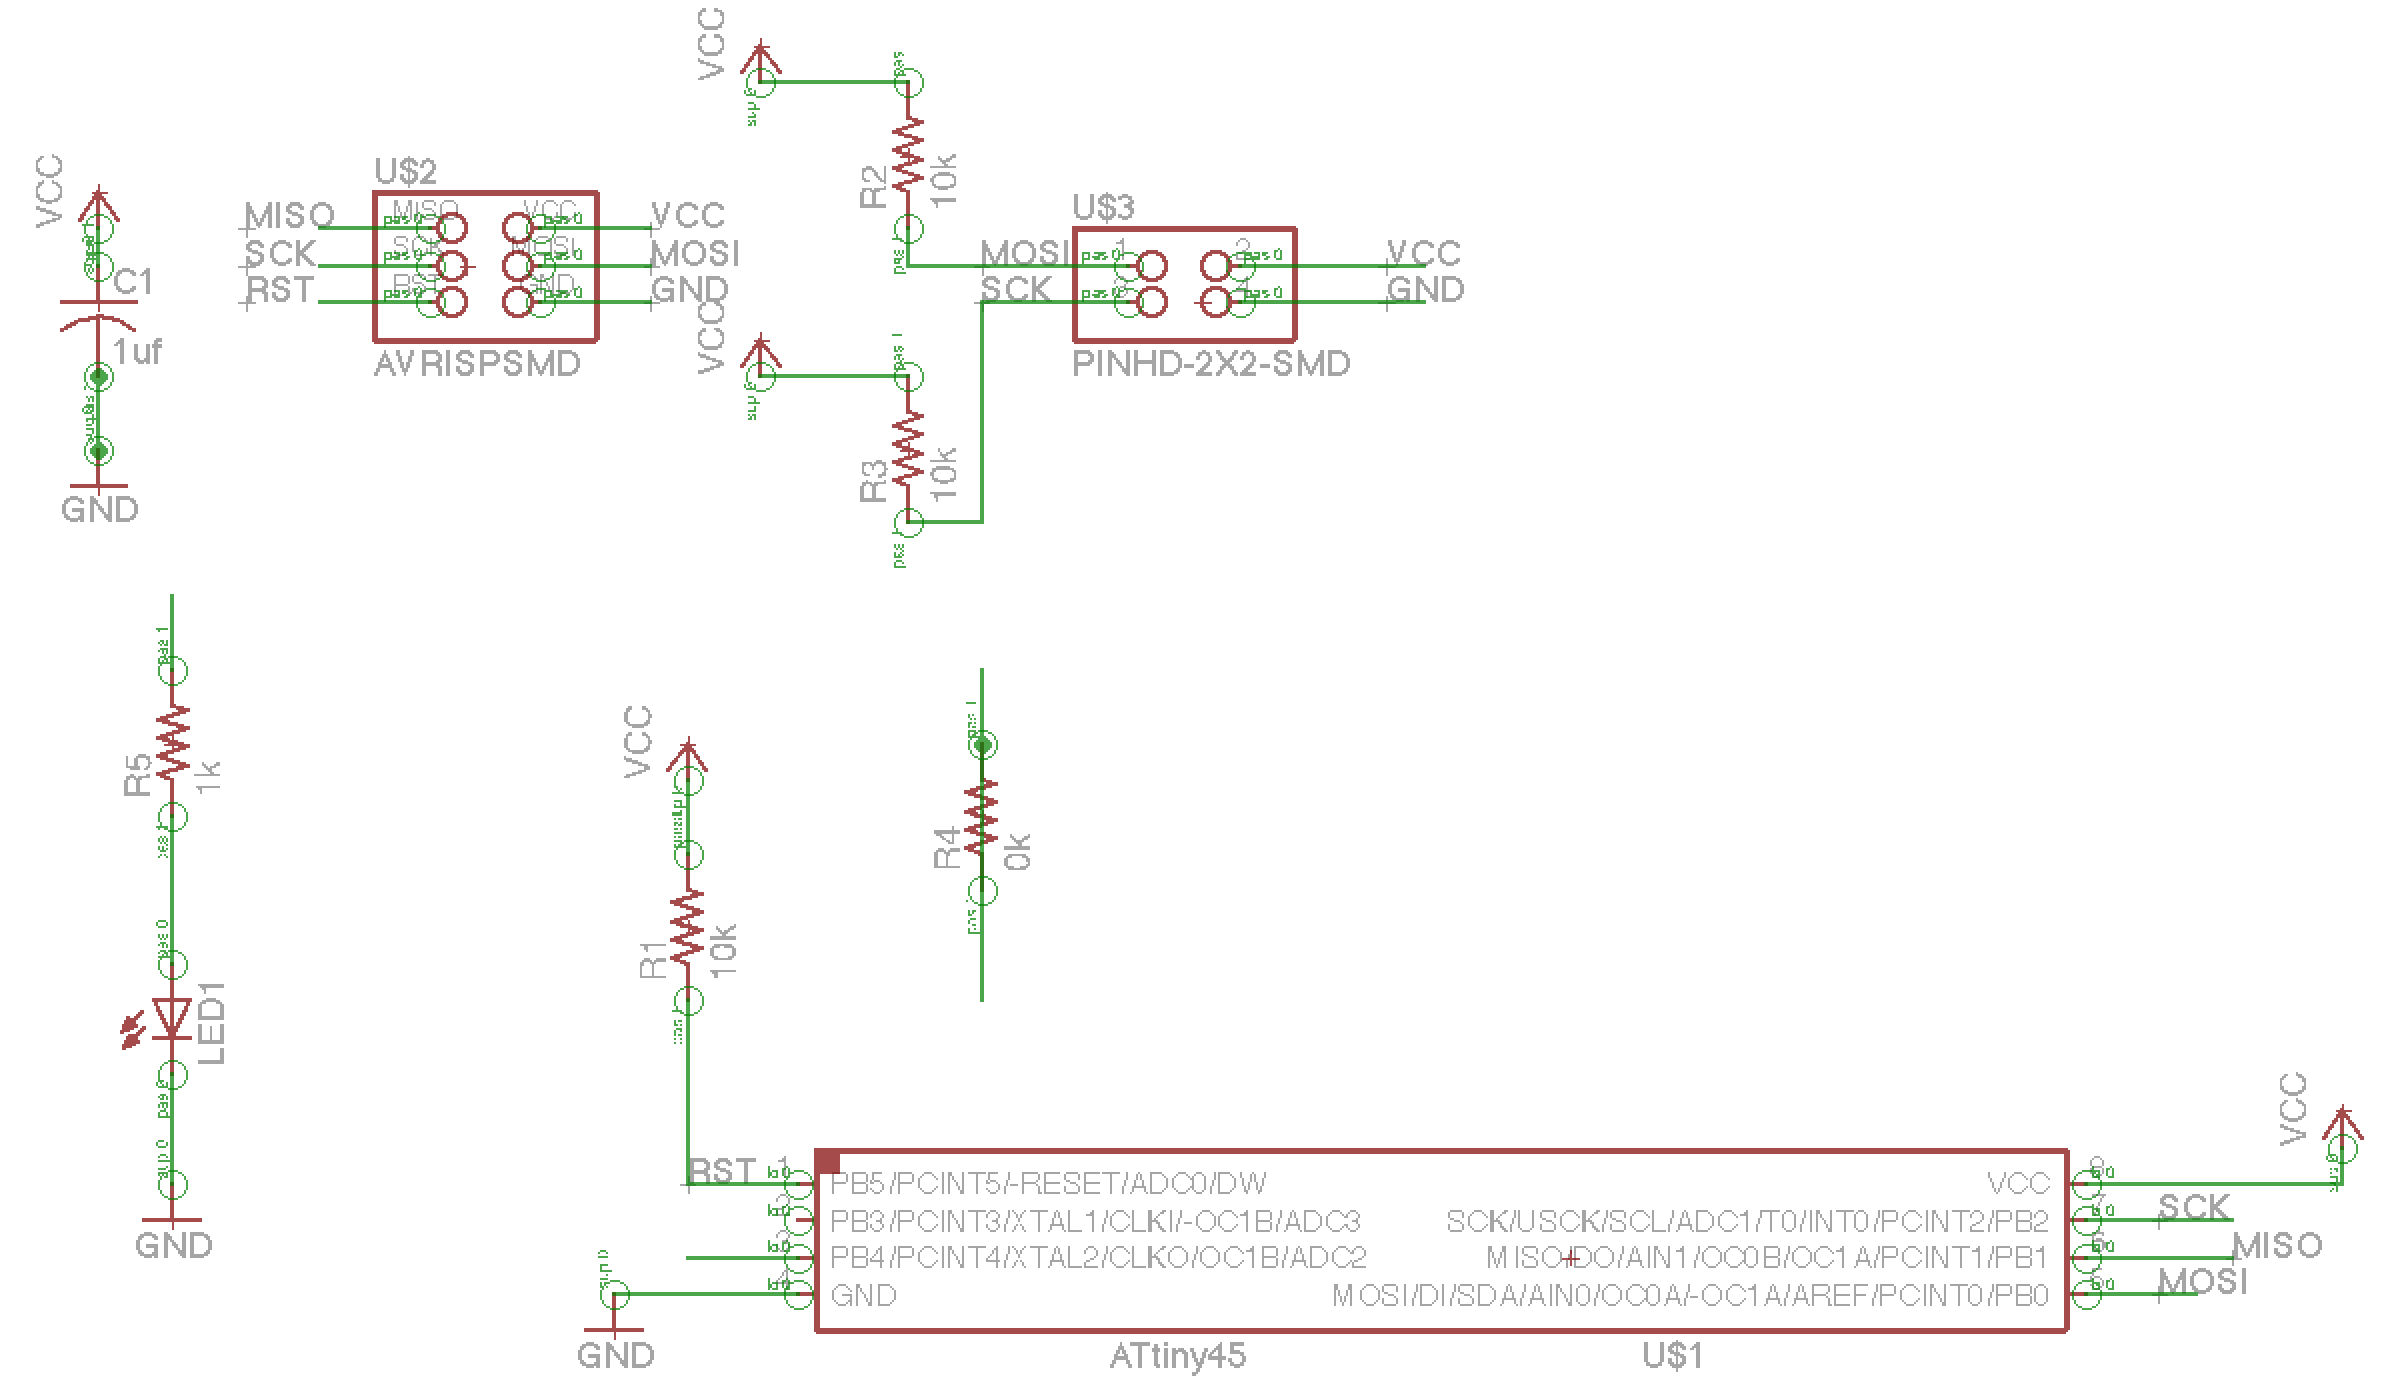This screenshot has height=1398, width=2386.
Task: Click the VCC supply arrow near ATtiny45 VCC pin
Action: coord(2341,1127)
